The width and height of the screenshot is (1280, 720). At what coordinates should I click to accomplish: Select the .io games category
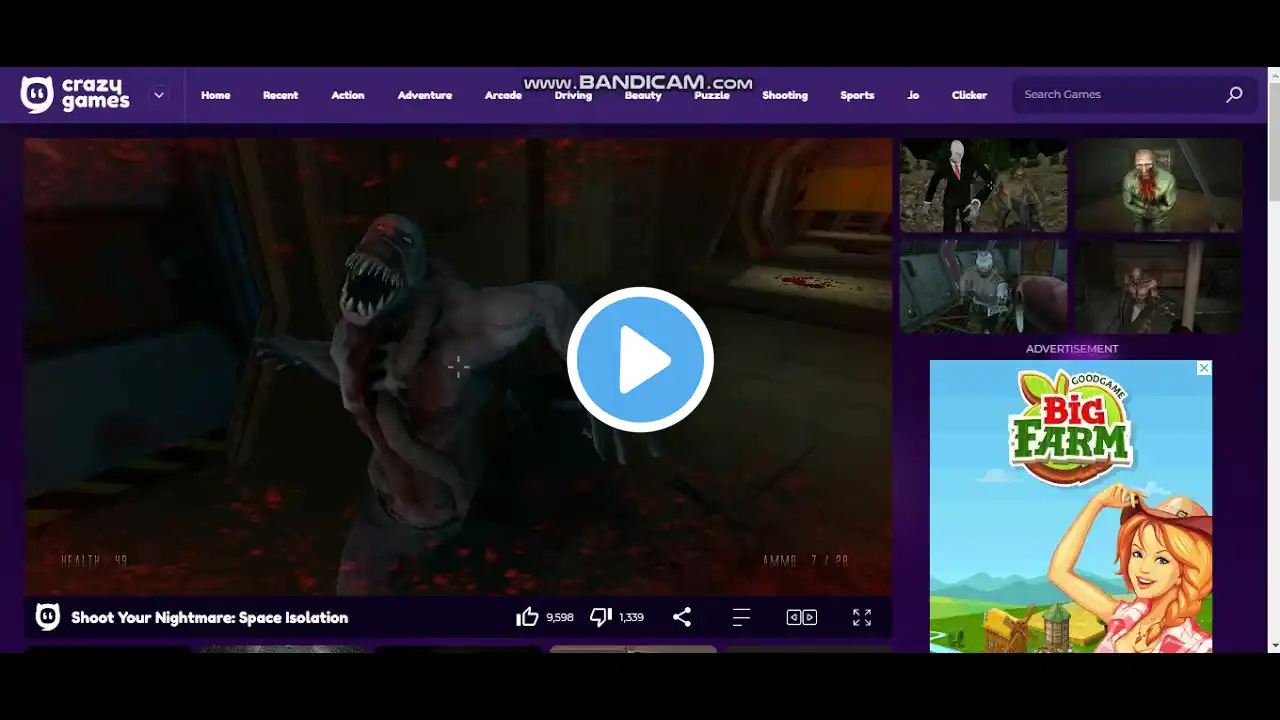[913, 95]
